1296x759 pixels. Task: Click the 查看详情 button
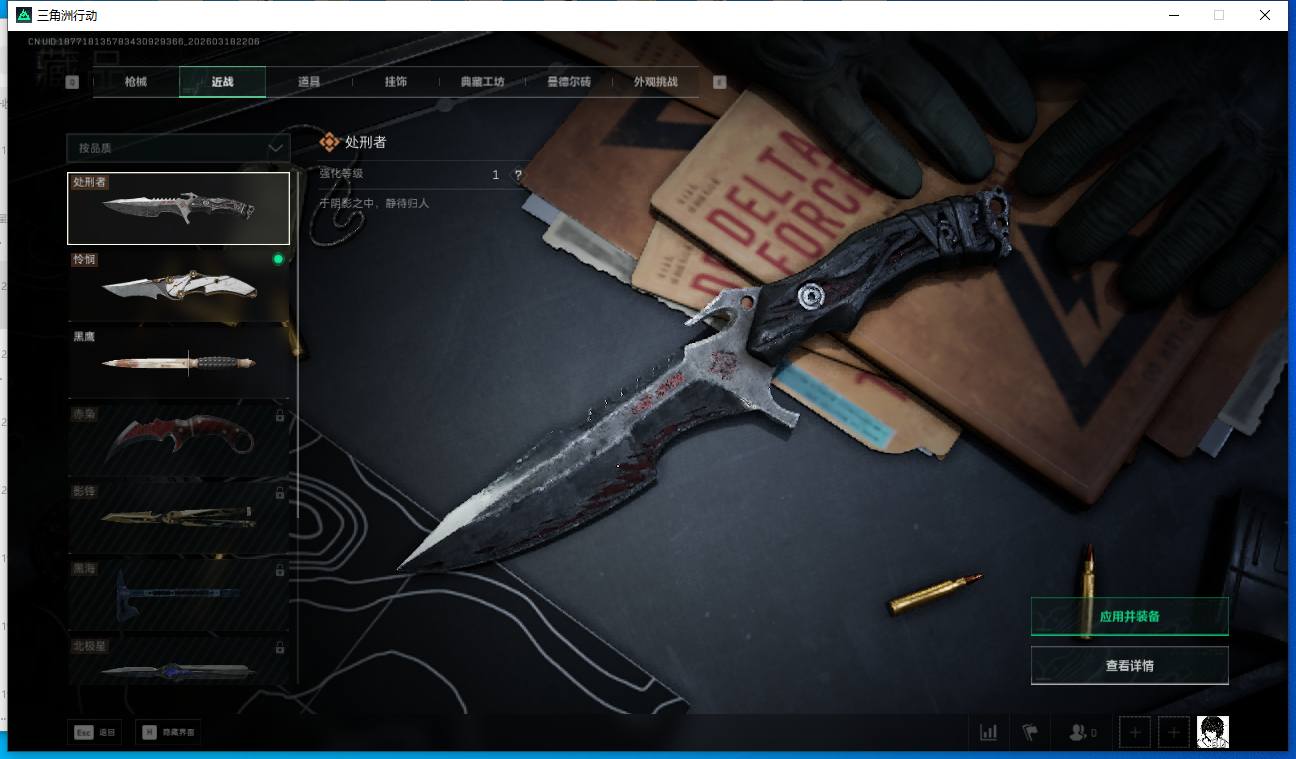[x=1130, y=665]
